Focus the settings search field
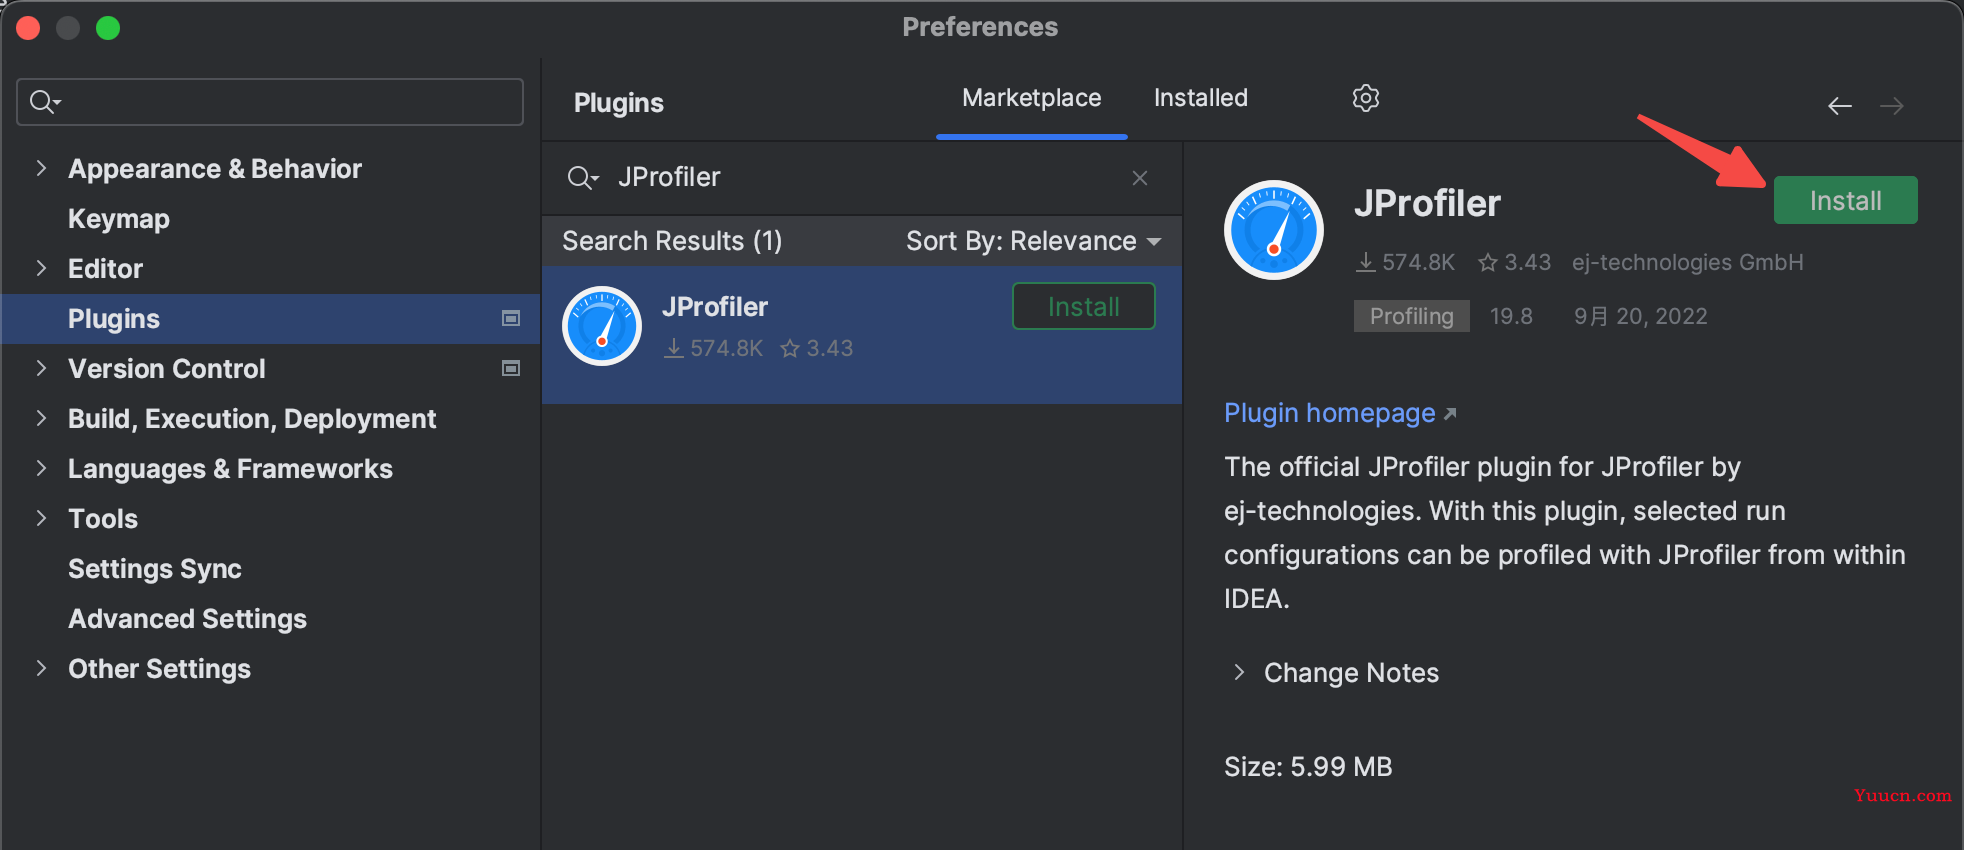This screenshot has width=1964, height=850. pos(270,102)
